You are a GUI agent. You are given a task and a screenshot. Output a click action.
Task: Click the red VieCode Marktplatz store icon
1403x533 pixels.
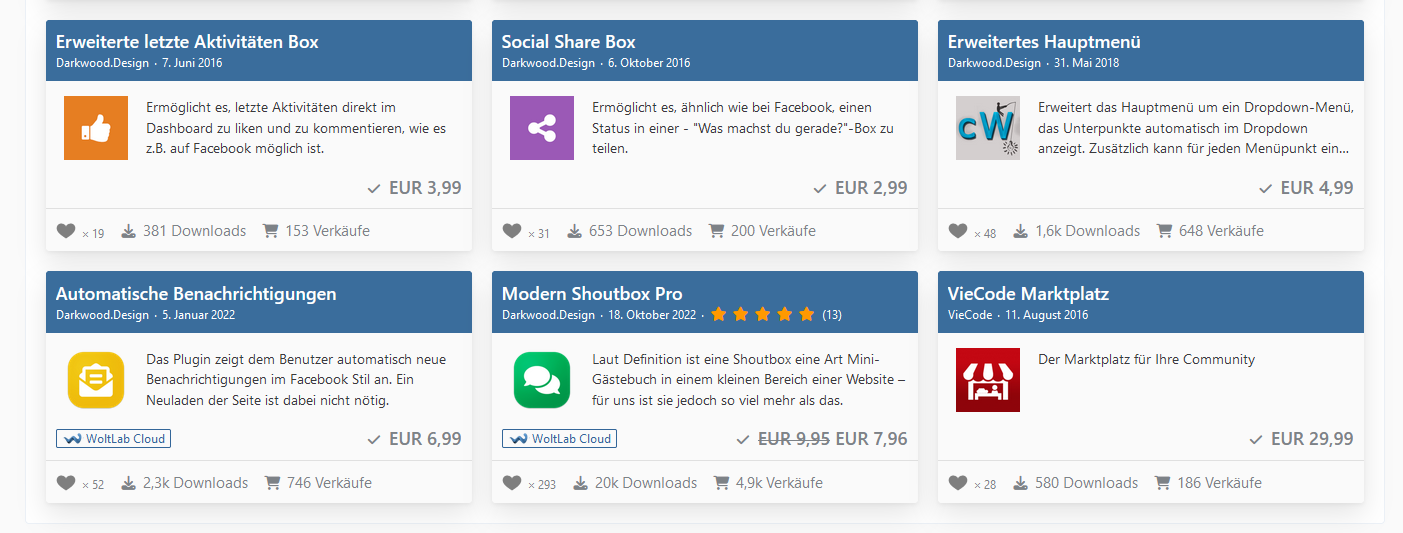point(988,380)
